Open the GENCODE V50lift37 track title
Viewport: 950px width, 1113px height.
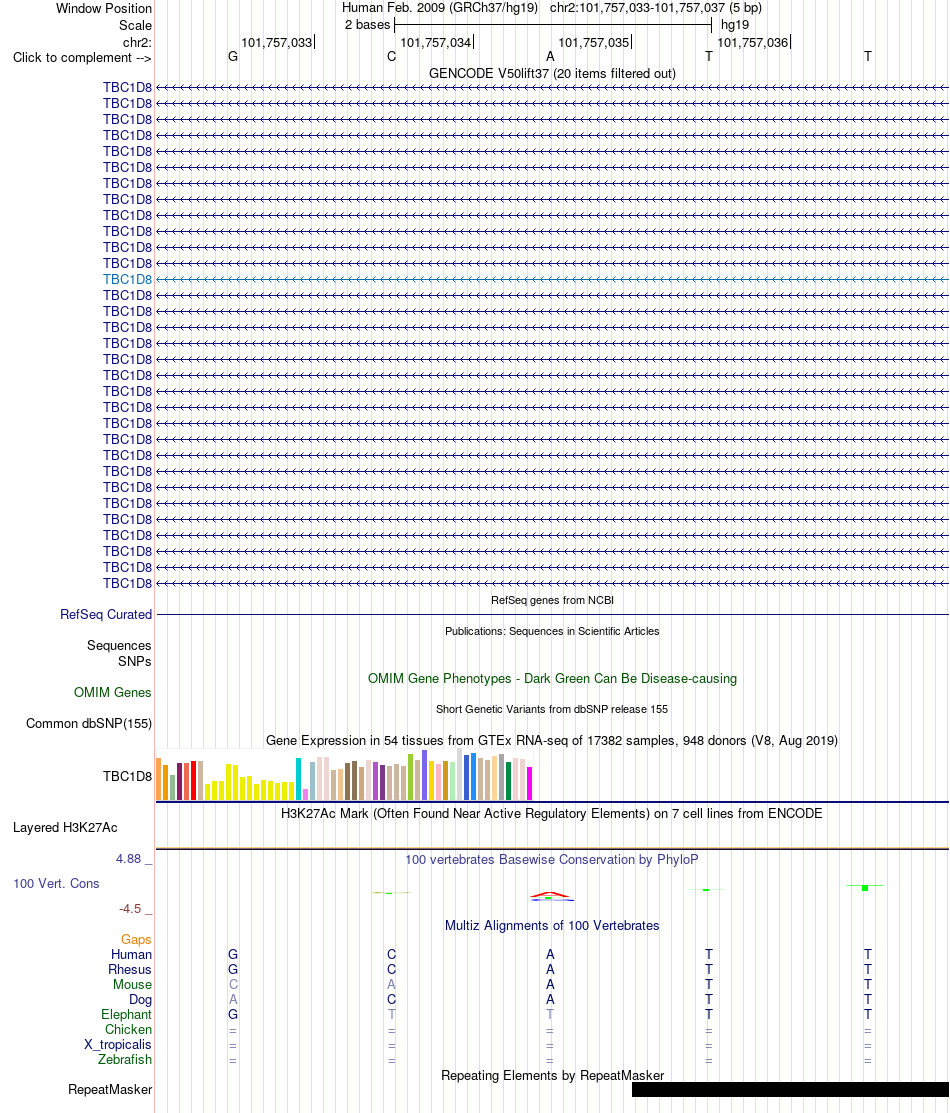click(552, 73)
